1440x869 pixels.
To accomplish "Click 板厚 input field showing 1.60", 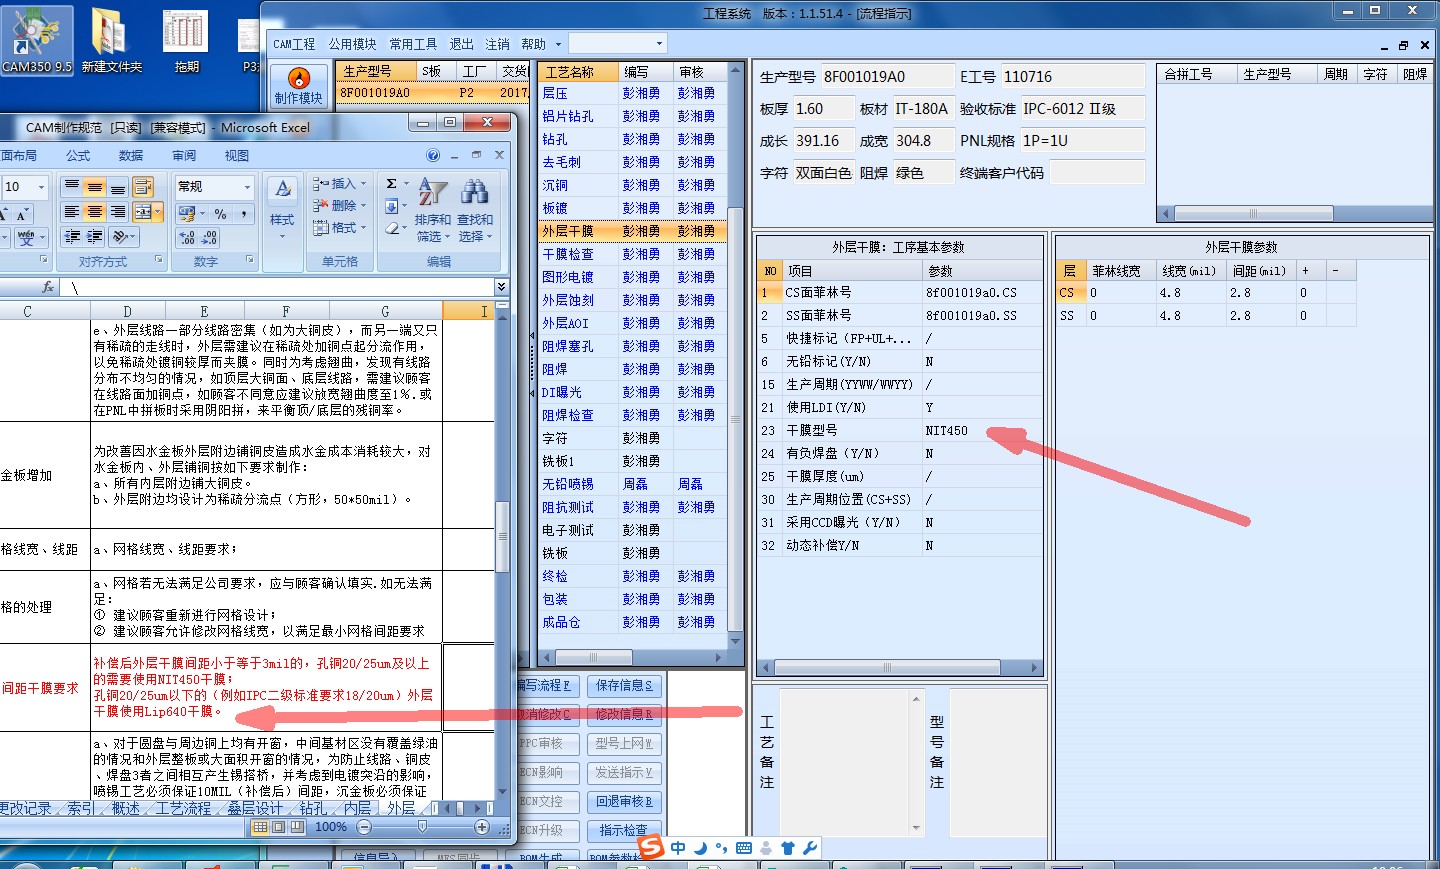I will (x=823, y=109).
